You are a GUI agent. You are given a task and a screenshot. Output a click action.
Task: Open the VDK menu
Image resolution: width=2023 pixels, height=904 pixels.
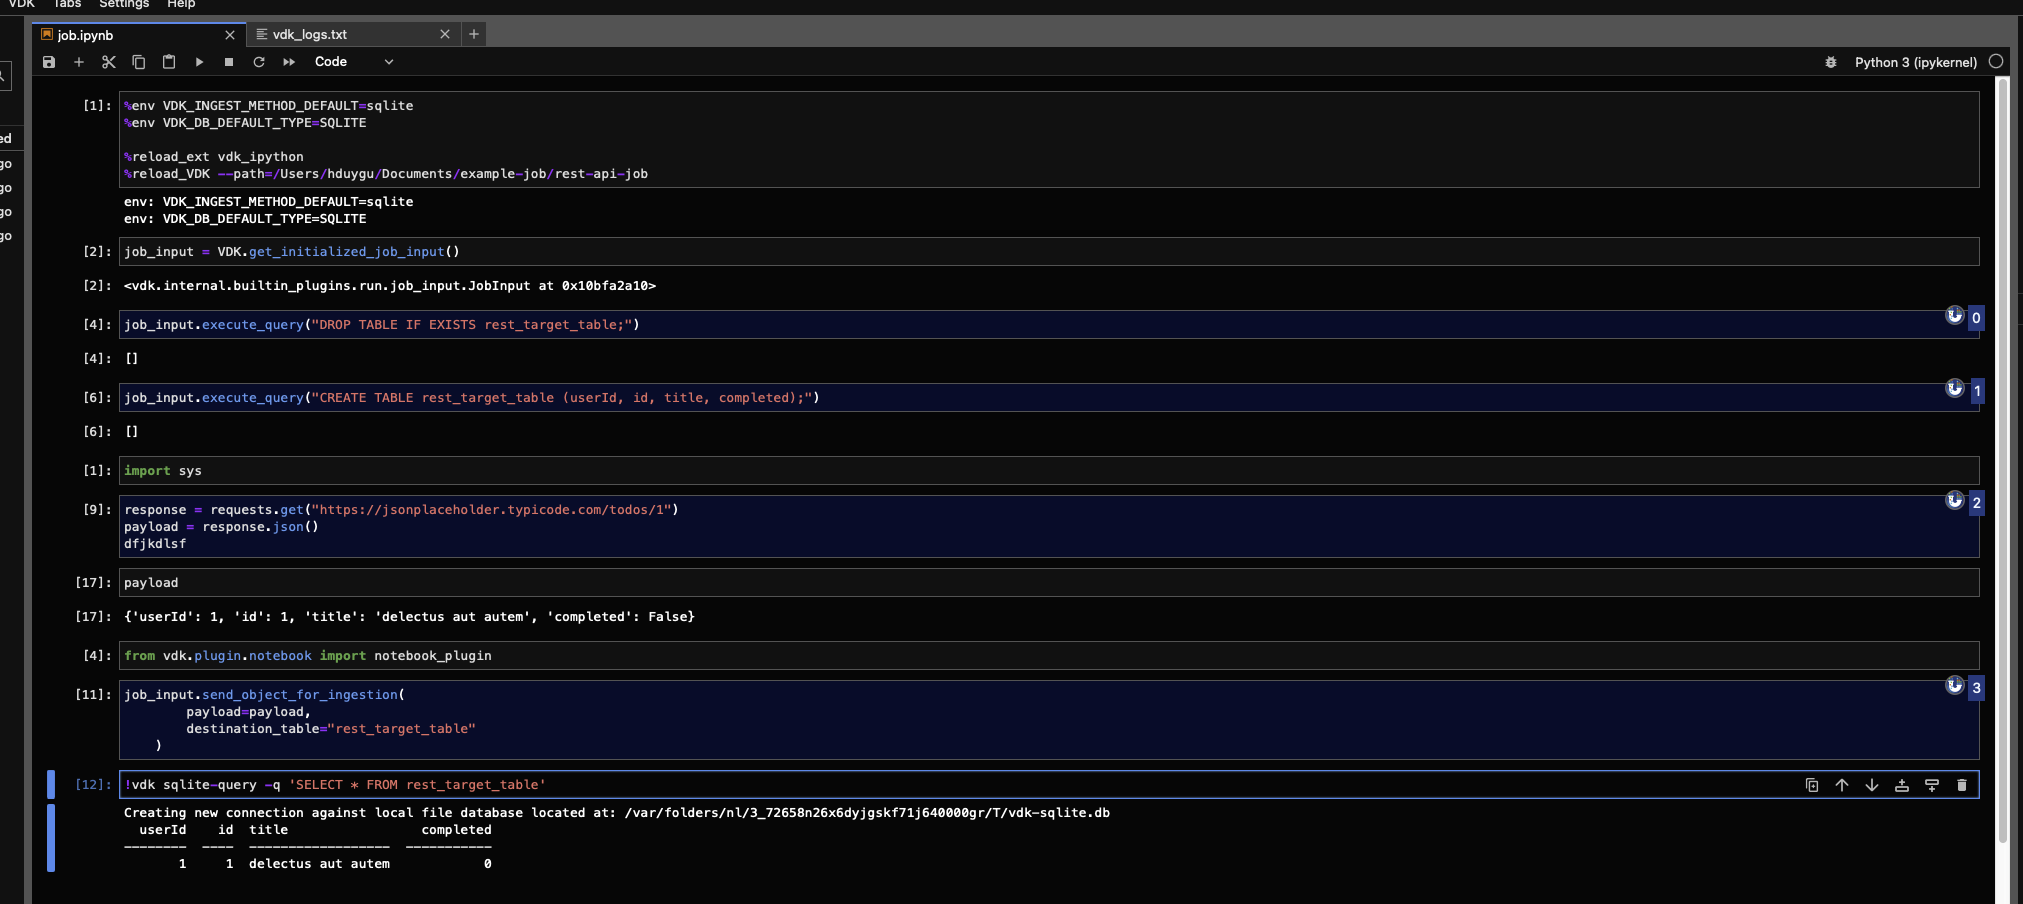(21, 4)
